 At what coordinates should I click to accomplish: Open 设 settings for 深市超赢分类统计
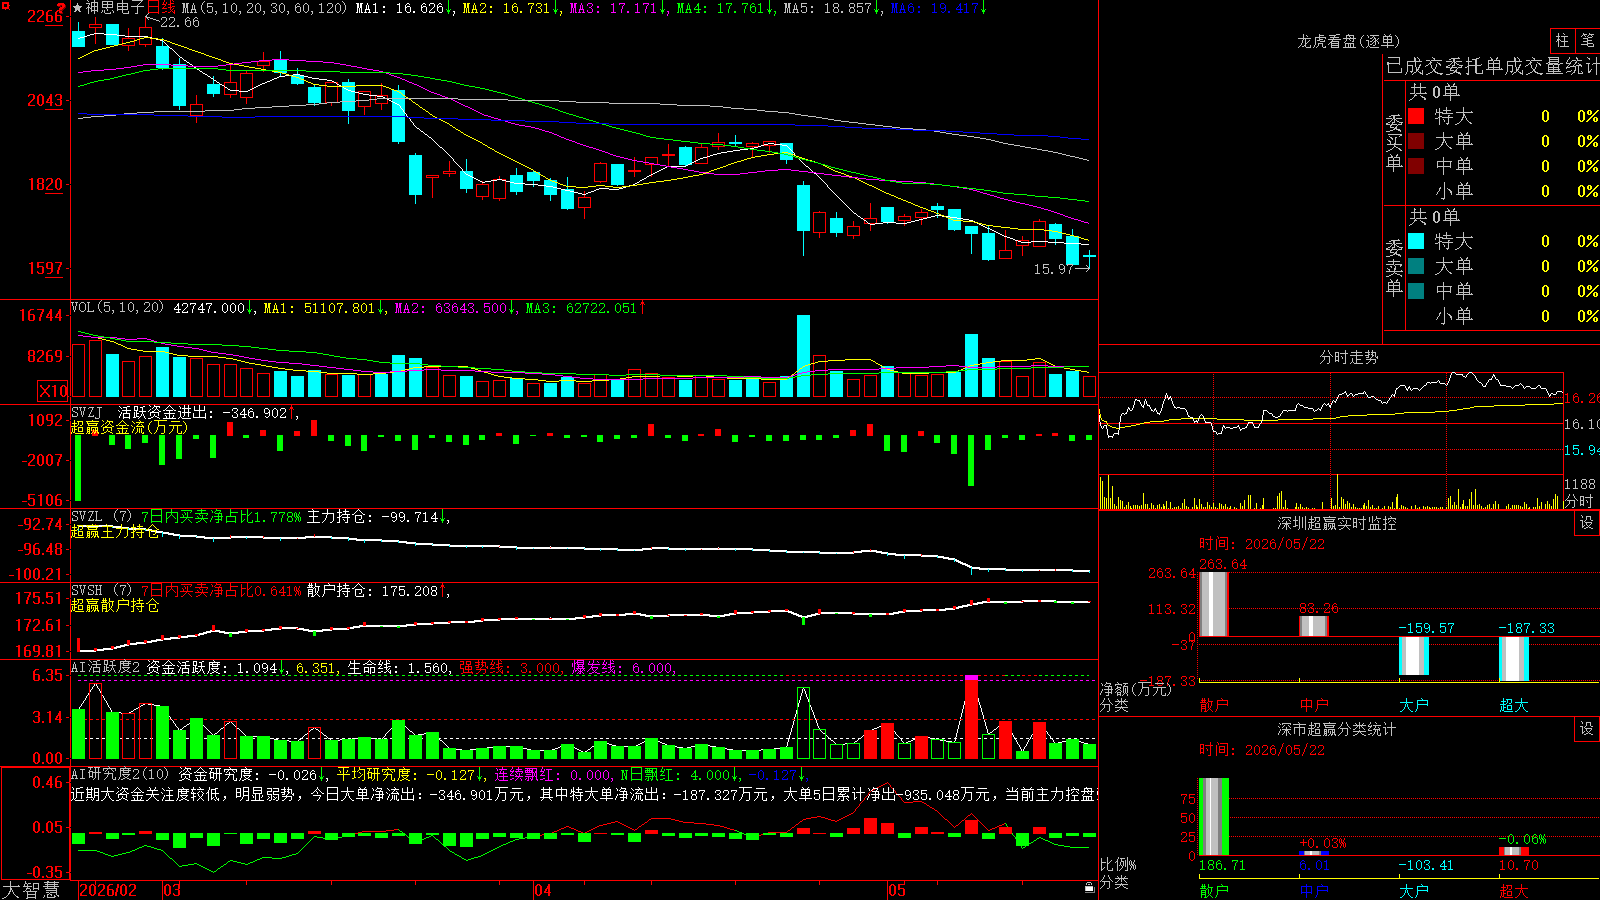click(x=1587, y=729)
